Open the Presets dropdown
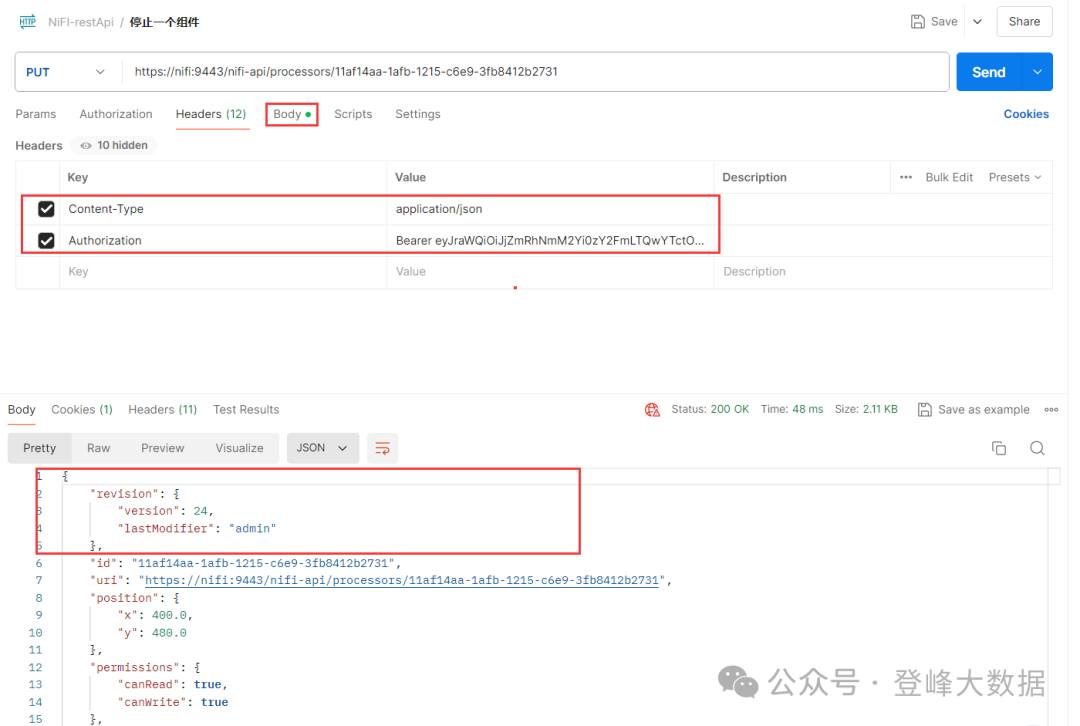This screenshot has height=726, width=1080. pos(1015,177)
